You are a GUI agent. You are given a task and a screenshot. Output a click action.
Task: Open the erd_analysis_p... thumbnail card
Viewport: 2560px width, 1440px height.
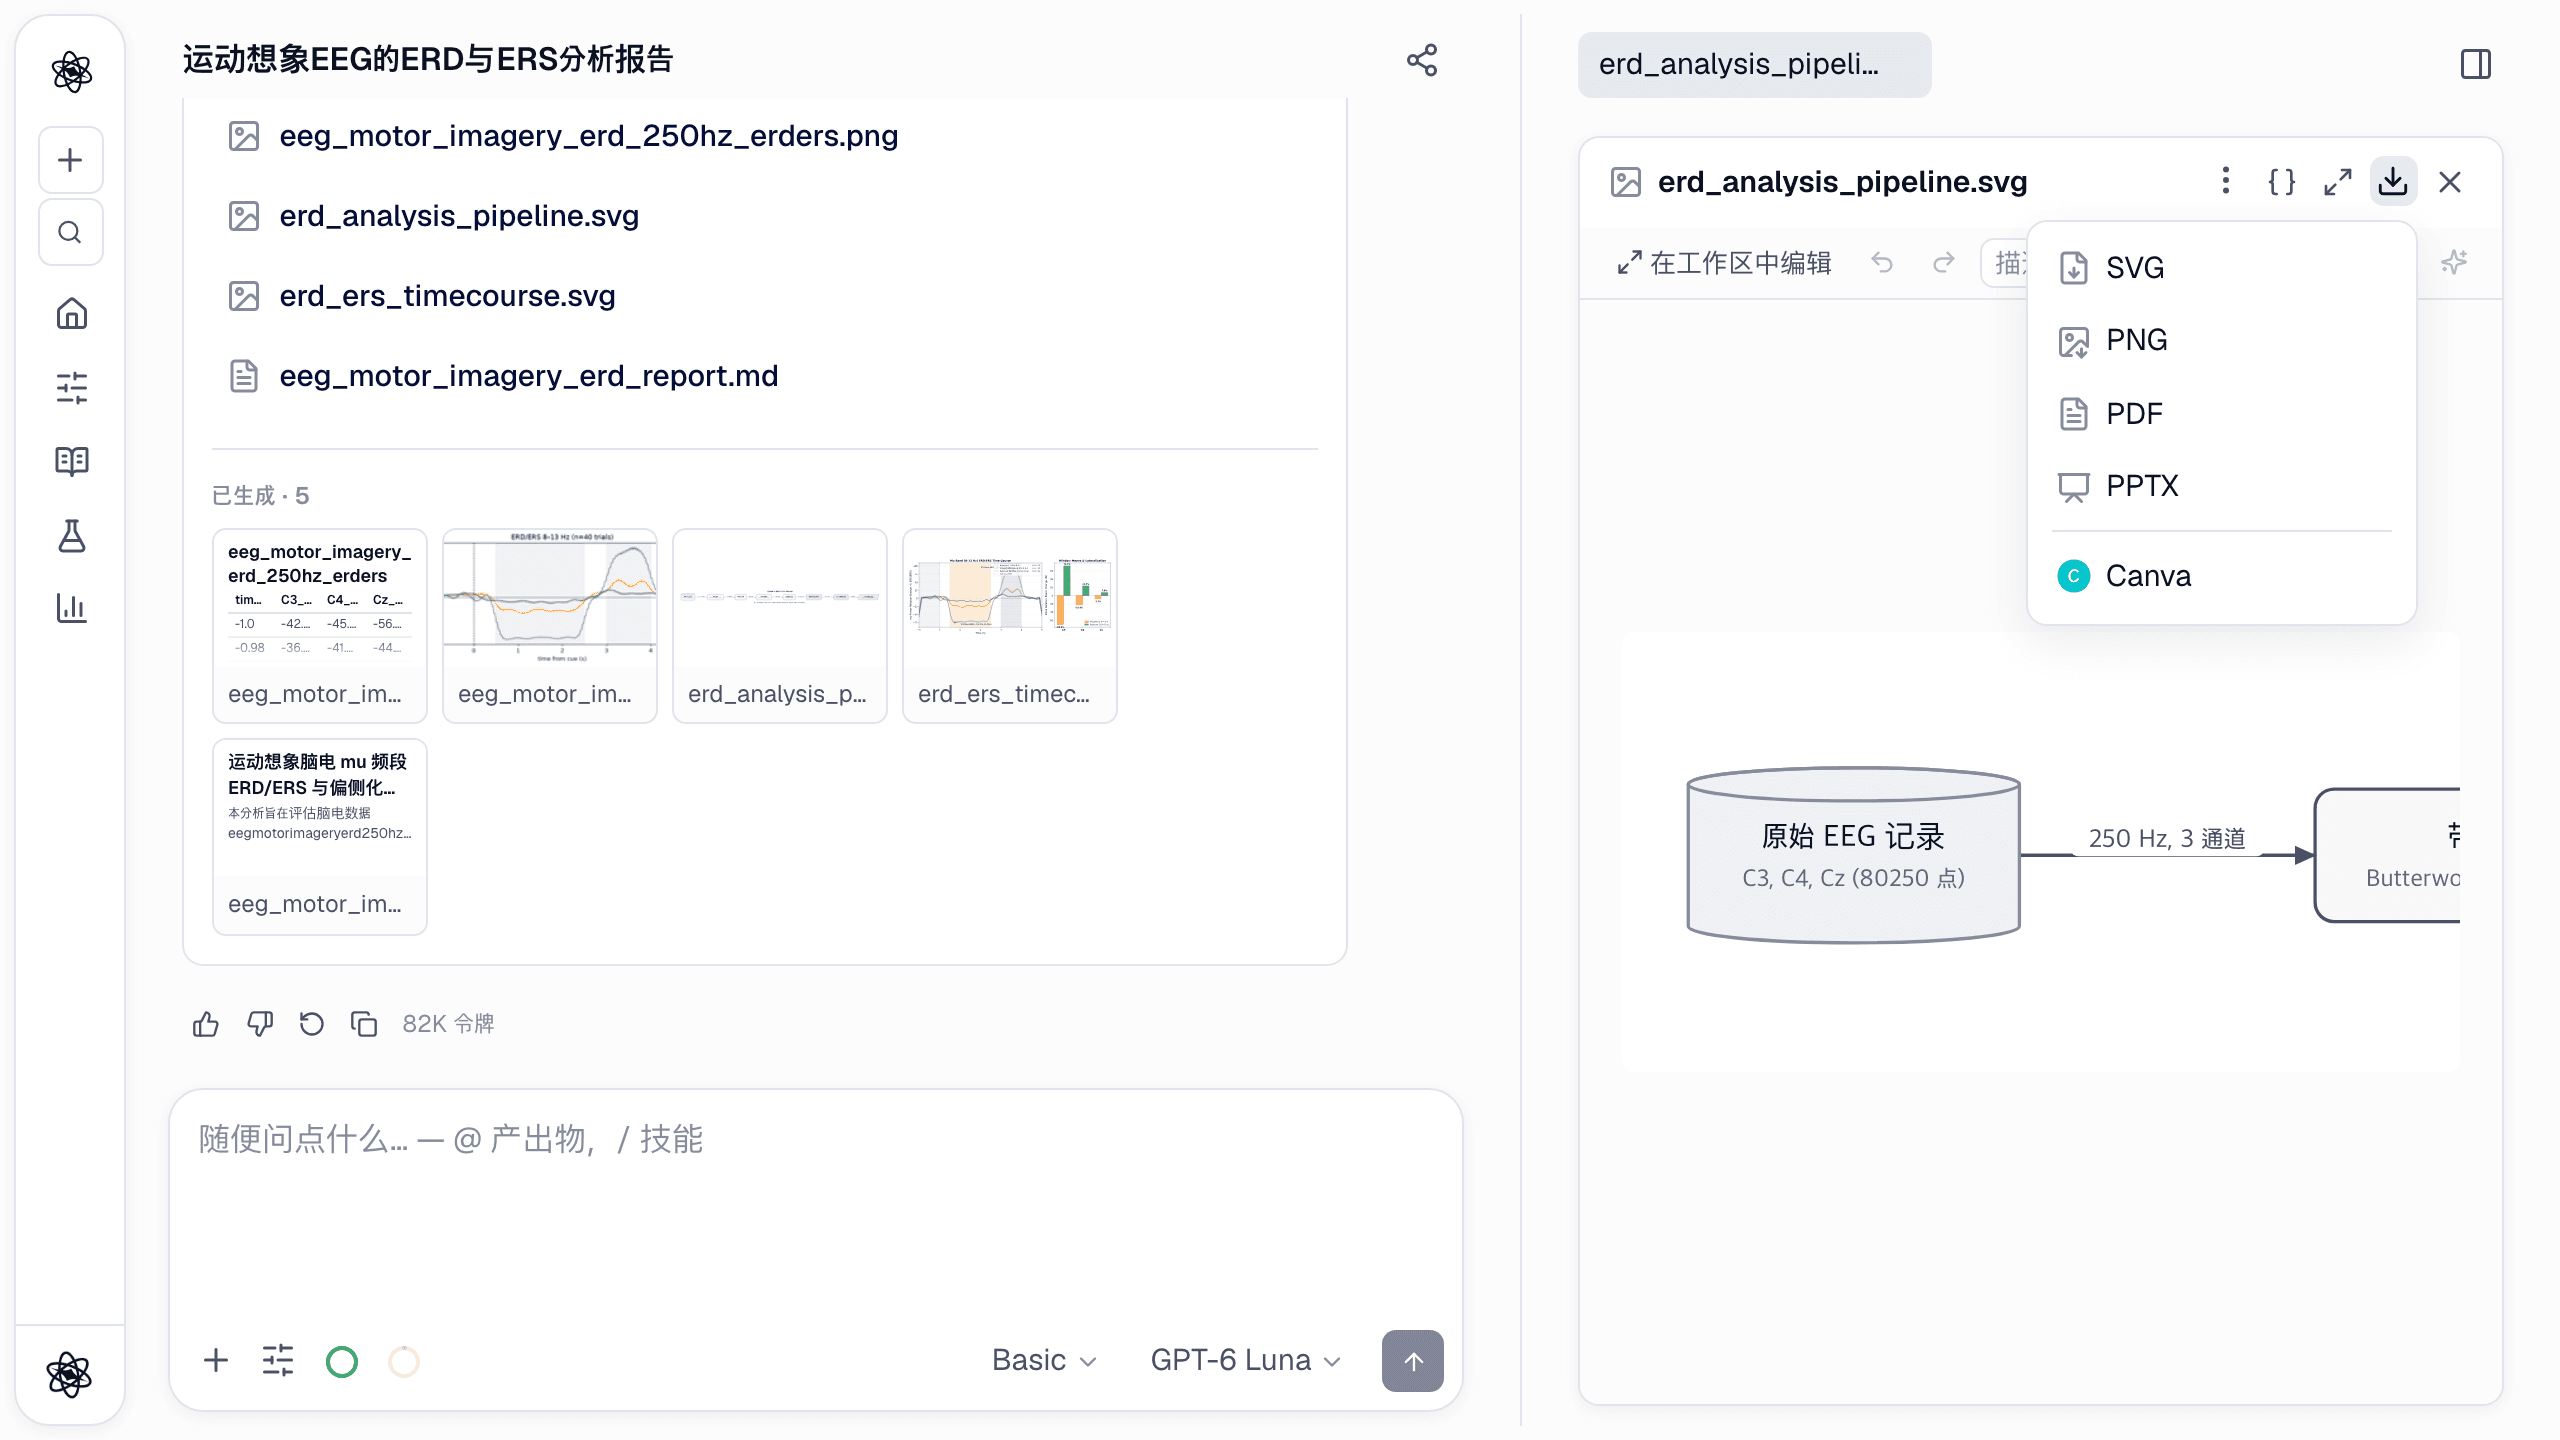[779, 625]
